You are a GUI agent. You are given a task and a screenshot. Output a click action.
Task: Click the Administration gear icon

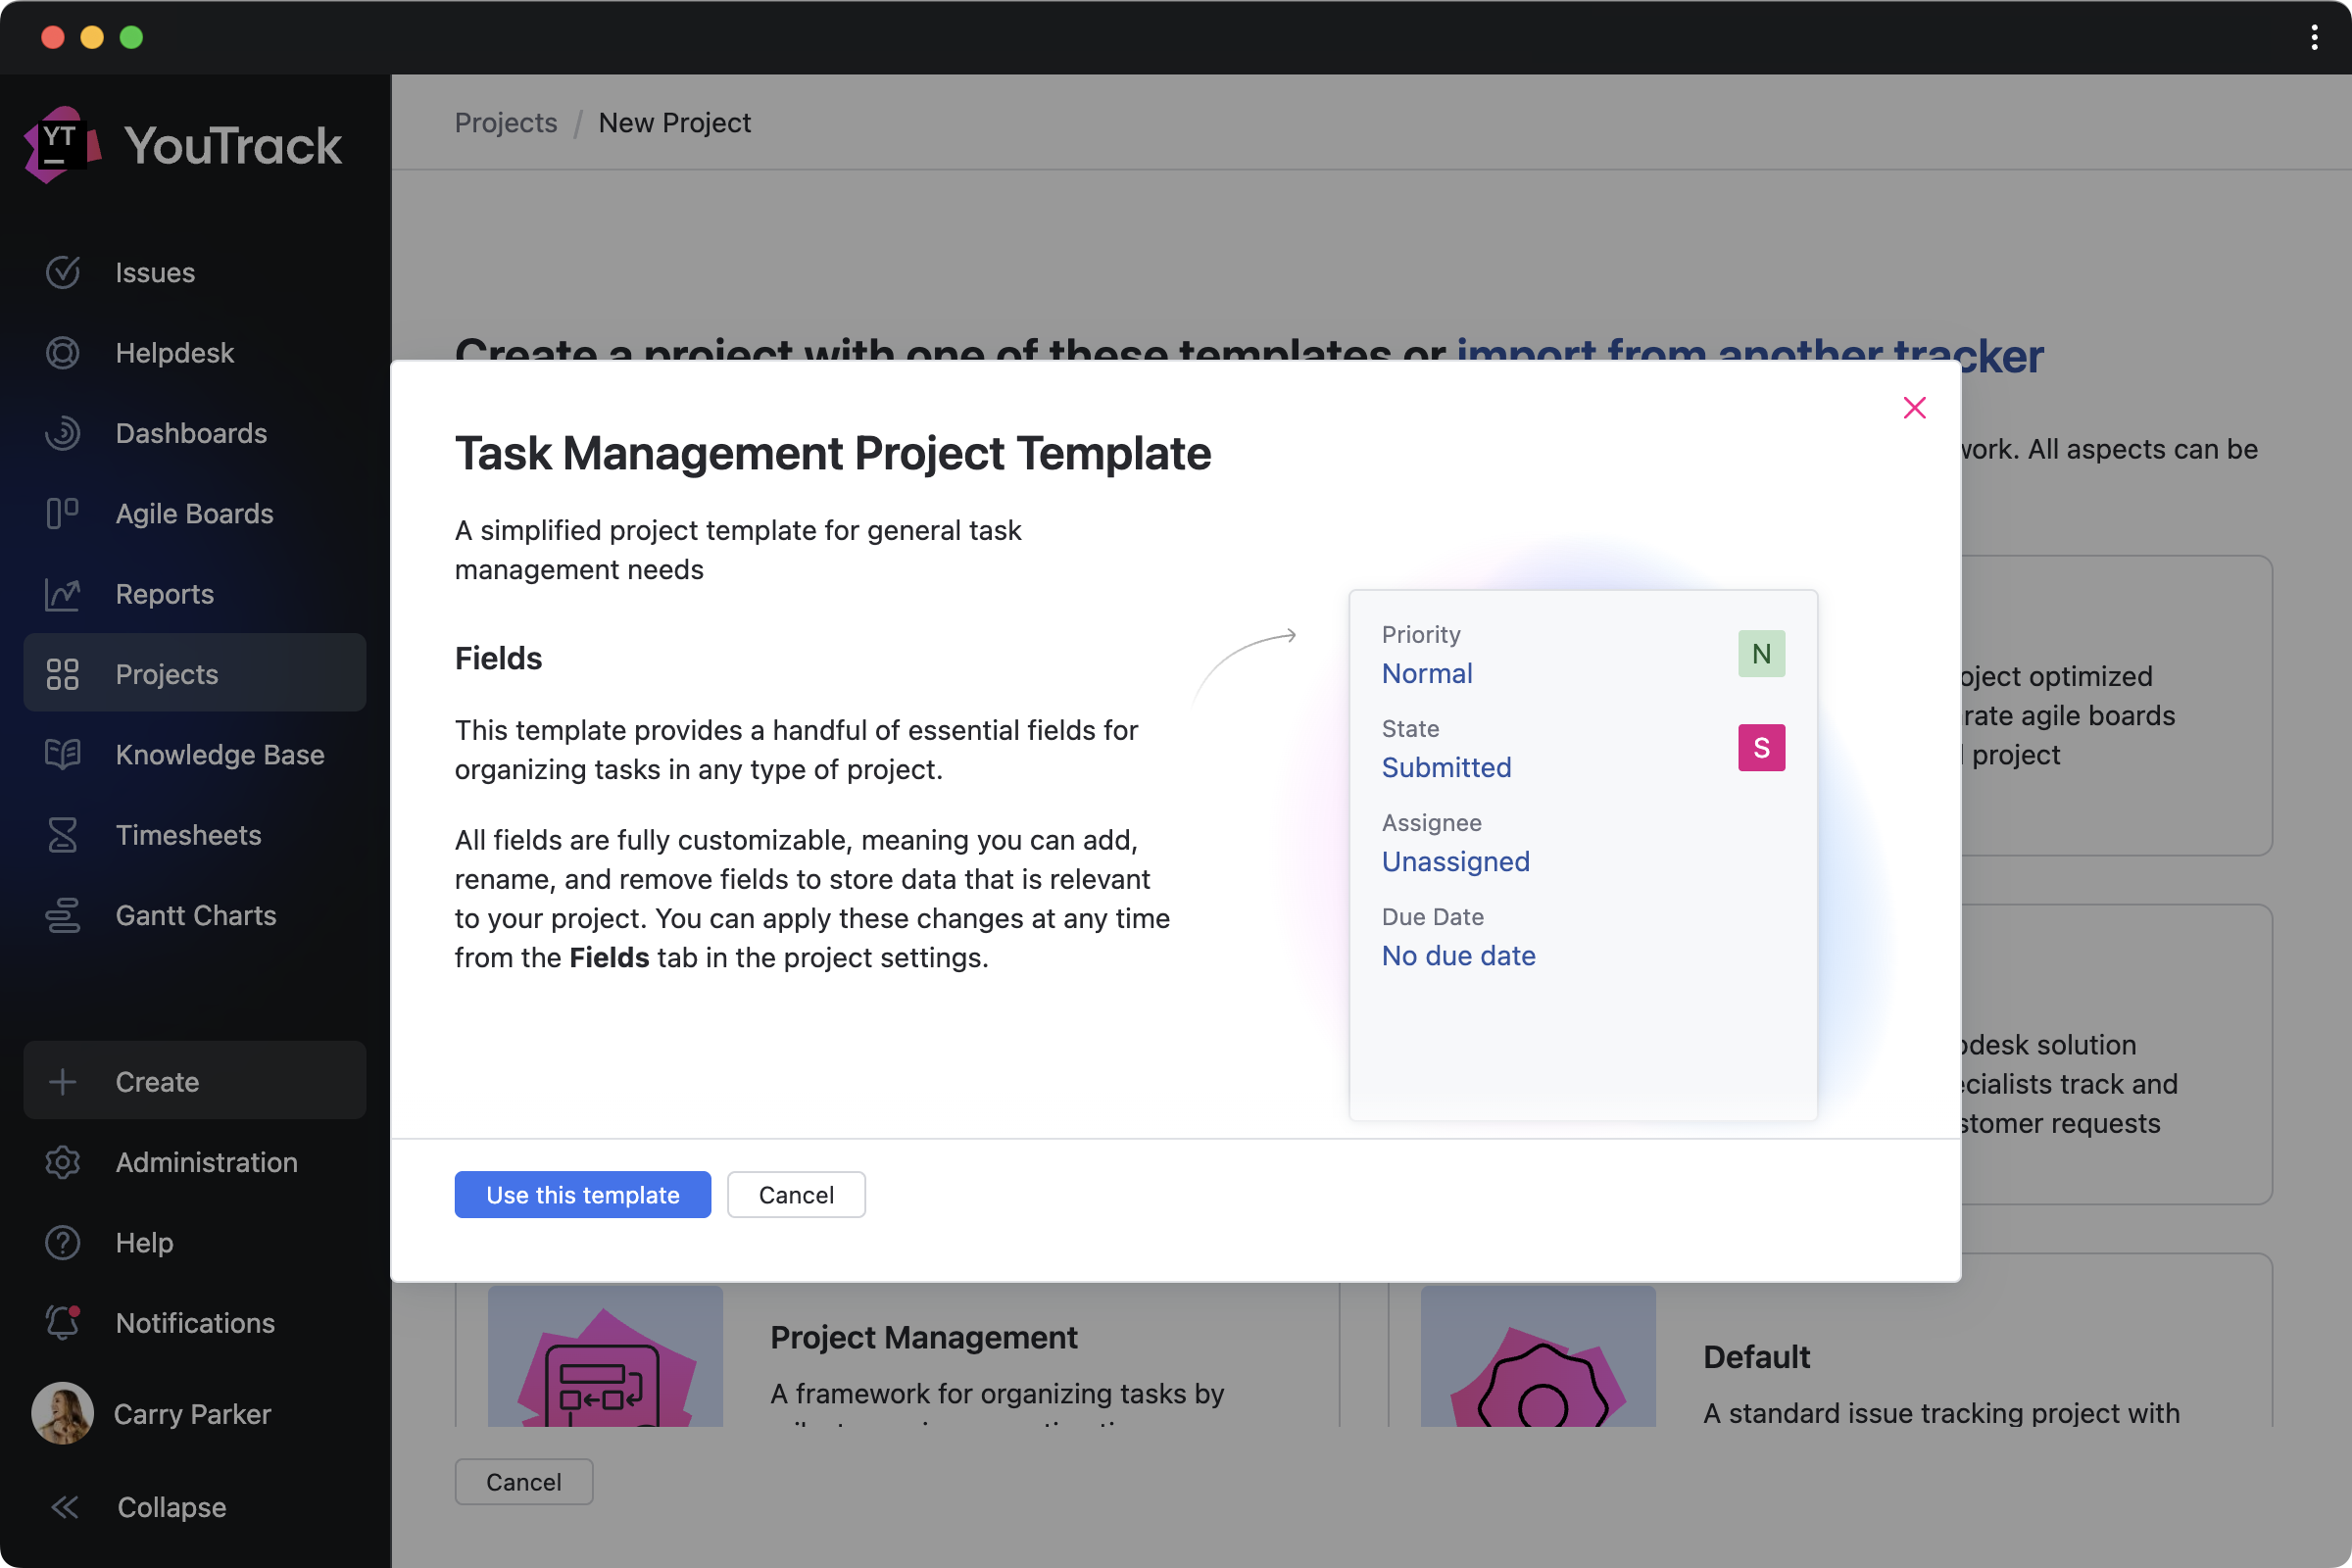(x=62, y=1162)
